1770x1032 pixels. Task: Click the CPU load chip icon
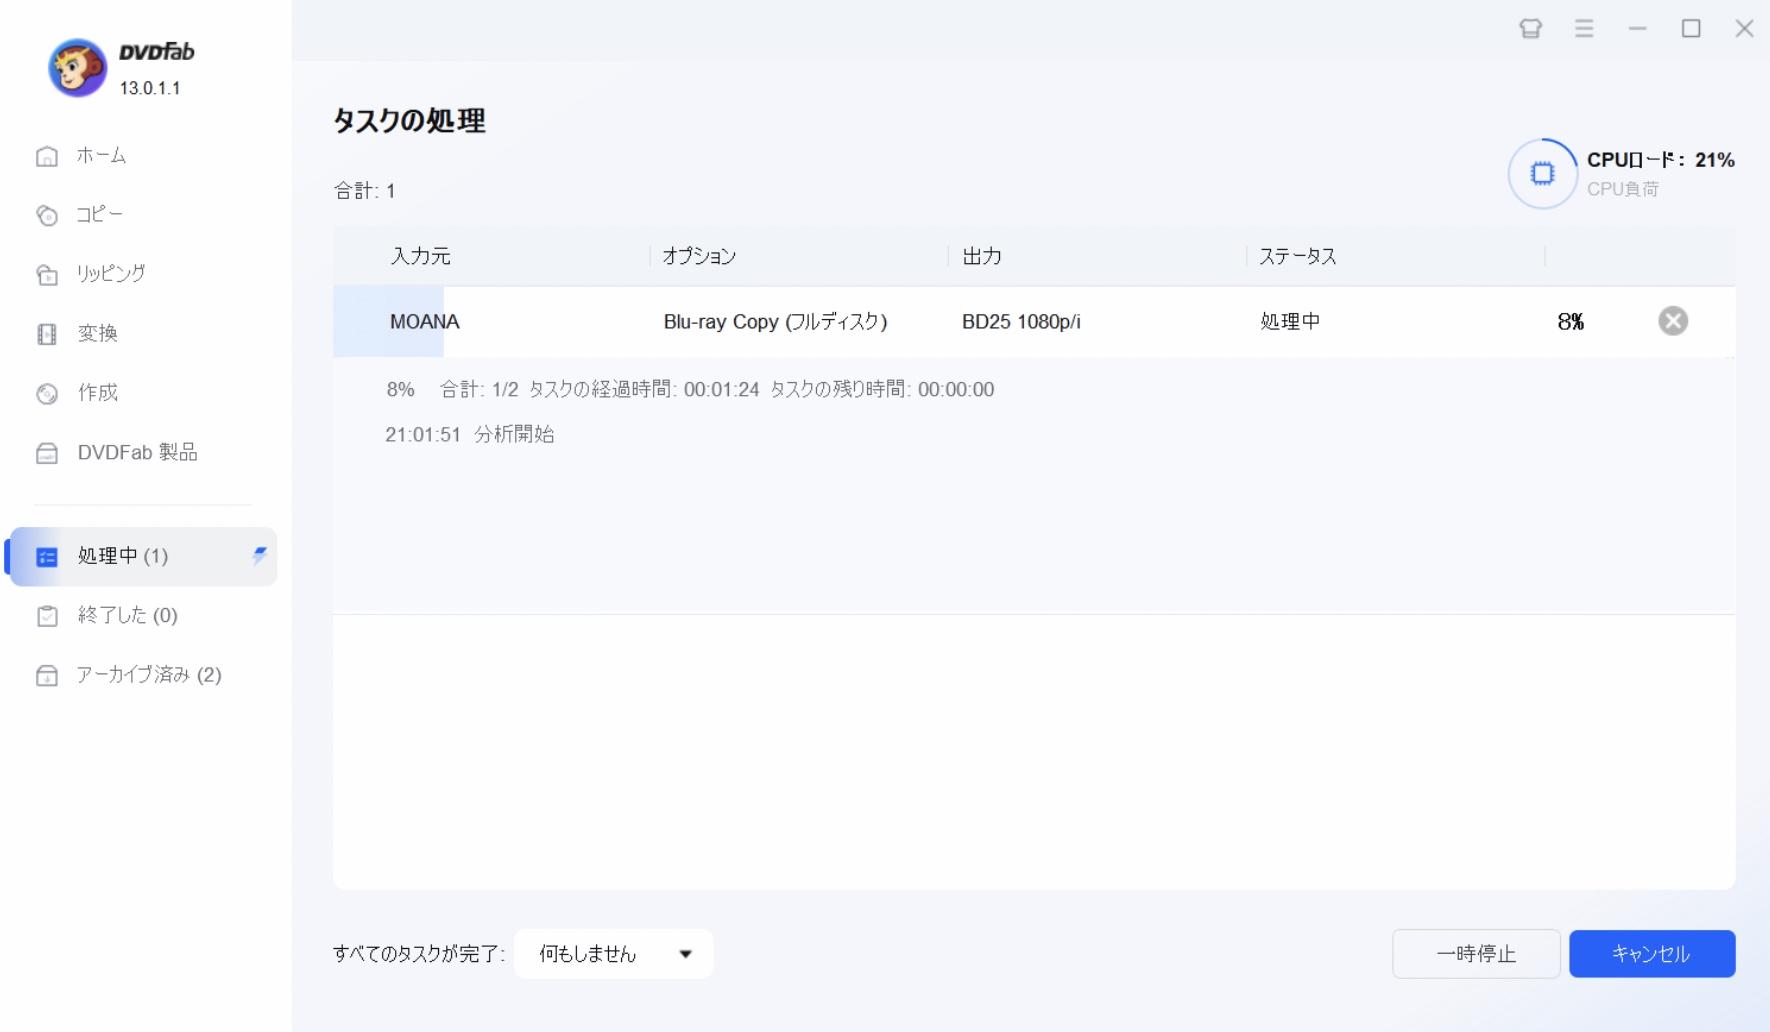[x=1543, y=174]
